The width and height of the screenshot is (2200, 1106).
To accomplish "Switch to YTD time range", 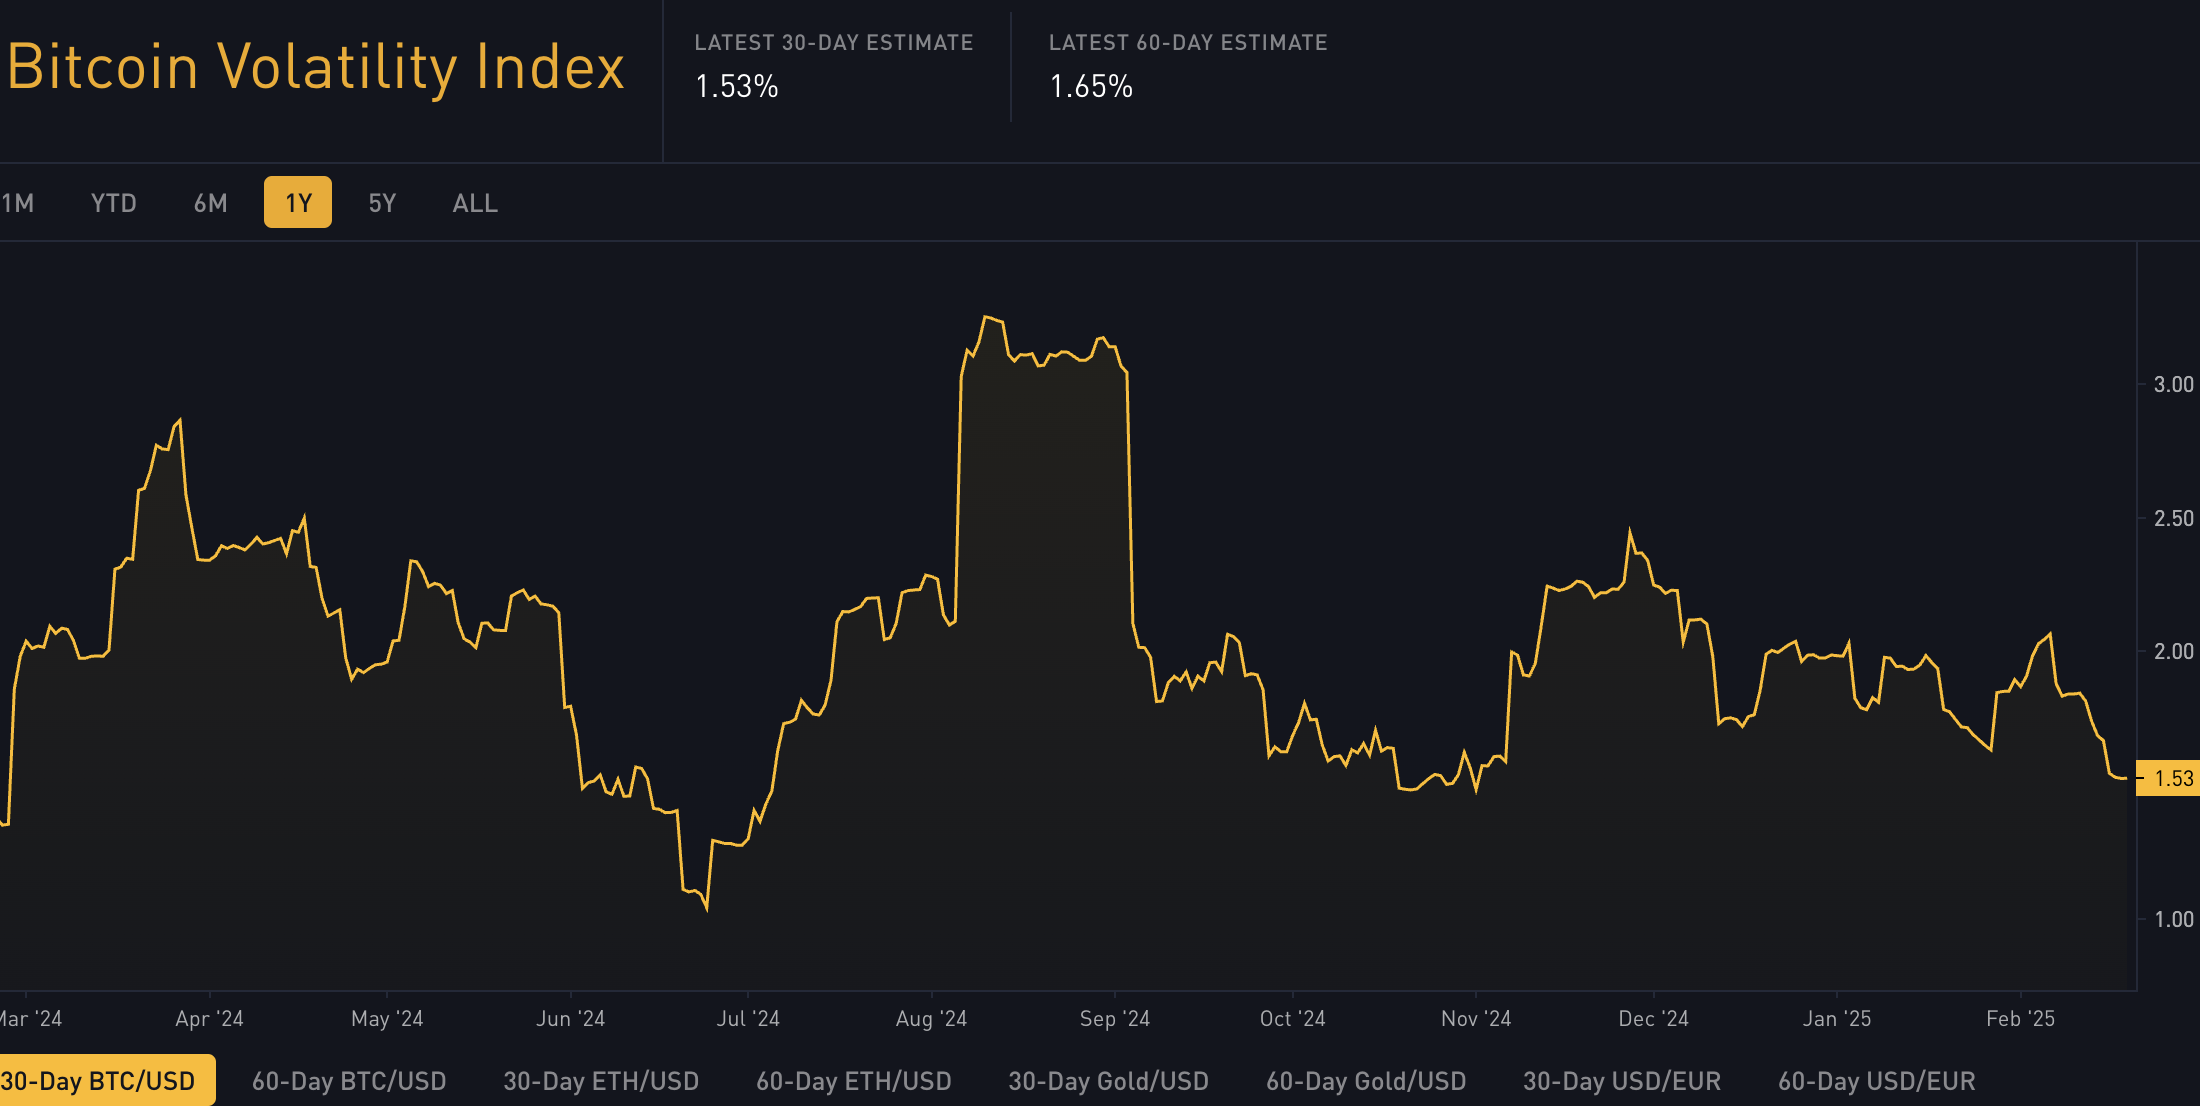I will (114, 203).
